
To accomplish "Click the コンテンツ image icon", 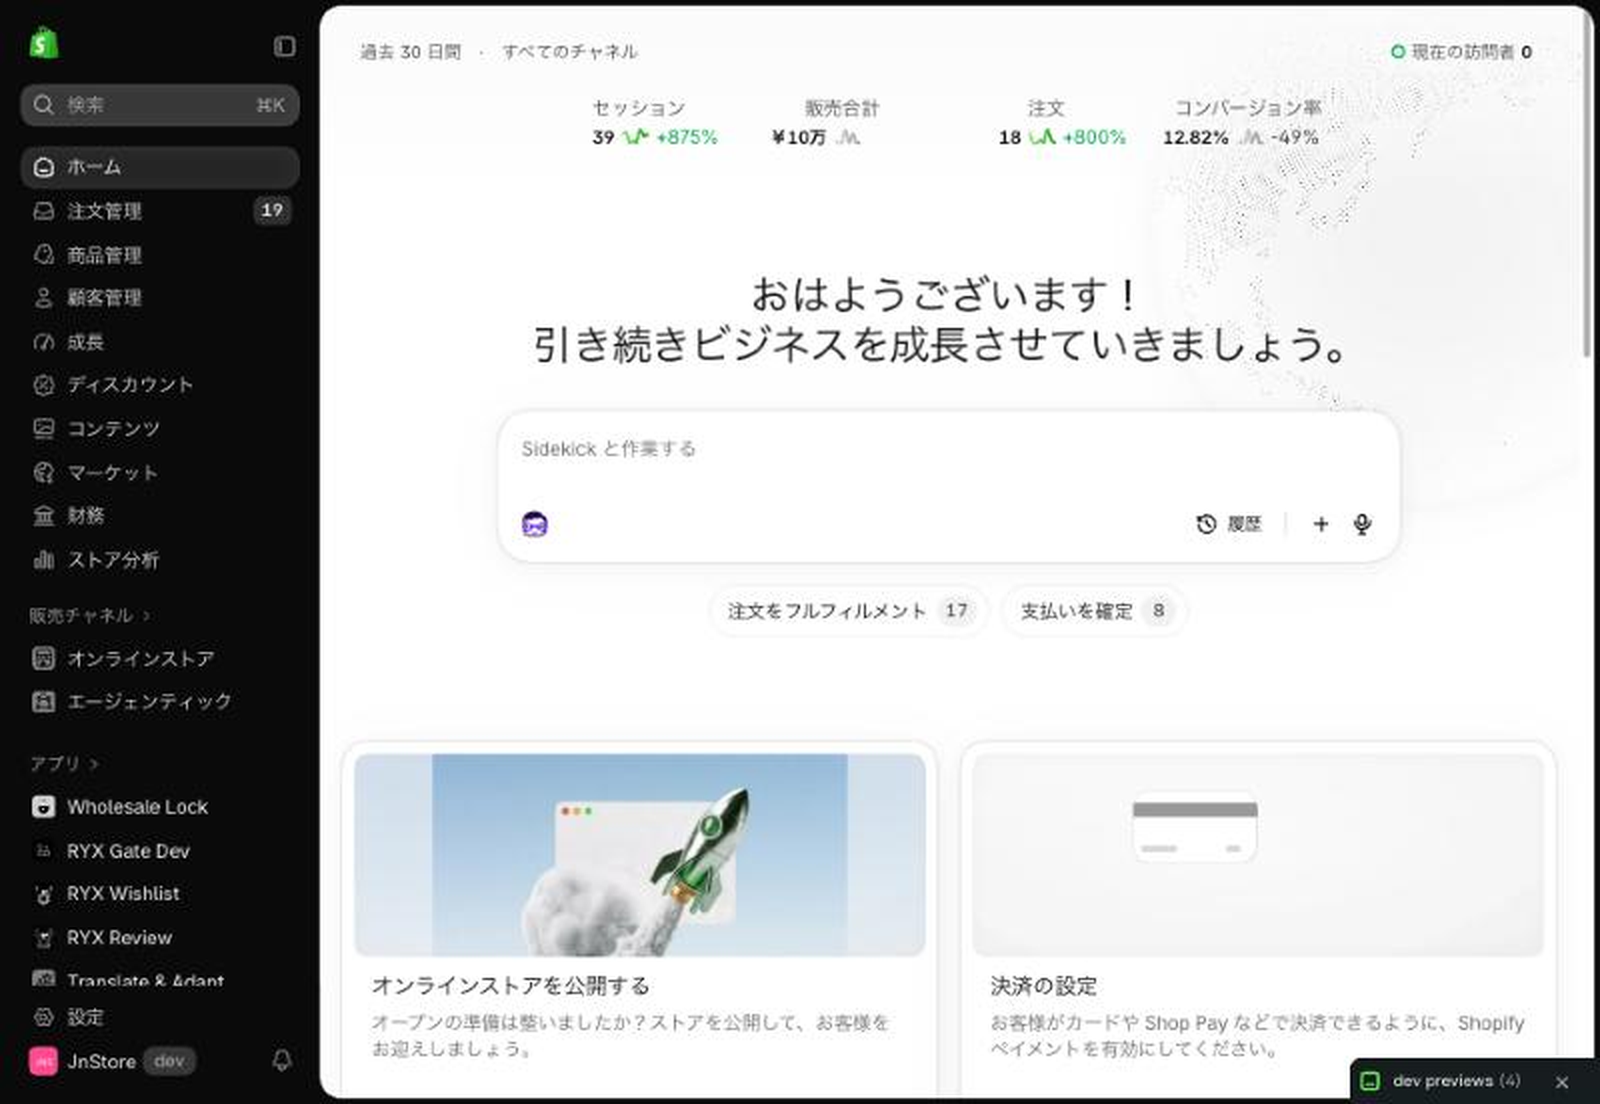I will click(44, 429).
